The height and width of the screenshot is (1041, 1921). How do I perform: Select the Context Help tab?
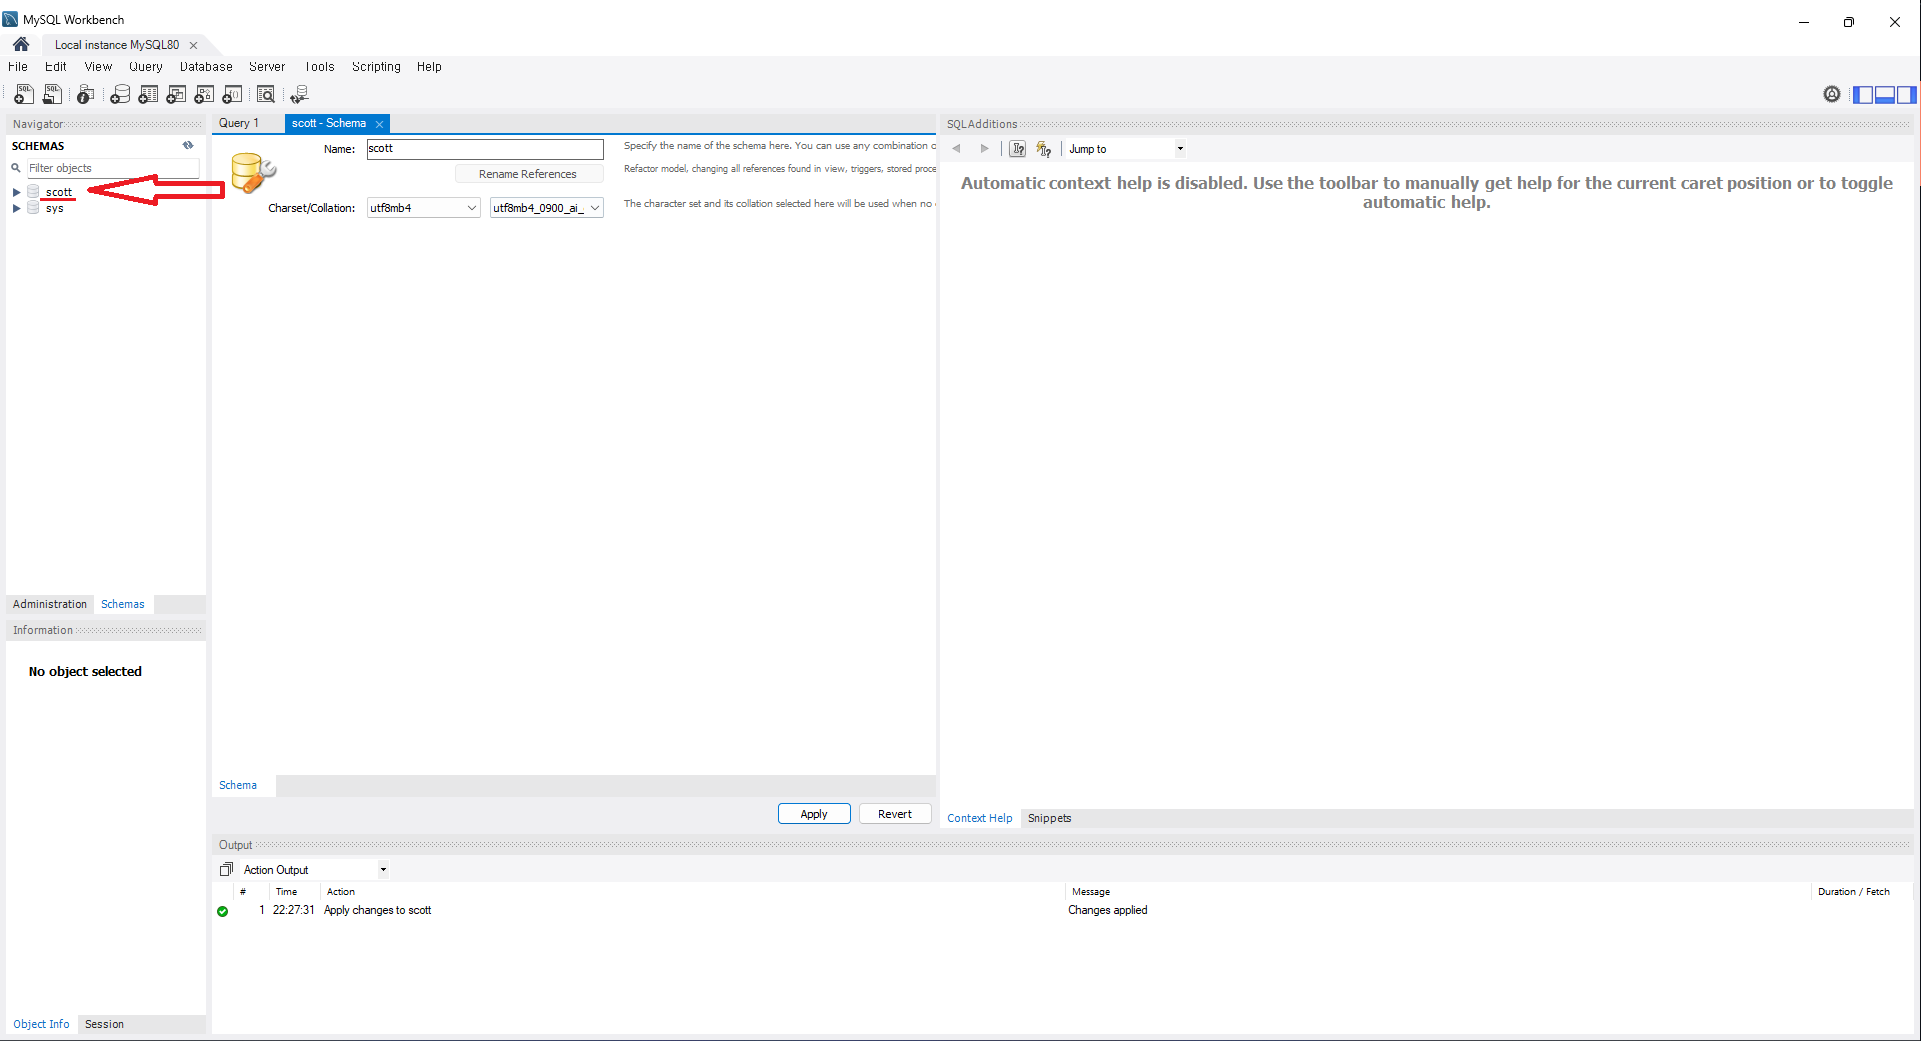click(x=980, y=818)
